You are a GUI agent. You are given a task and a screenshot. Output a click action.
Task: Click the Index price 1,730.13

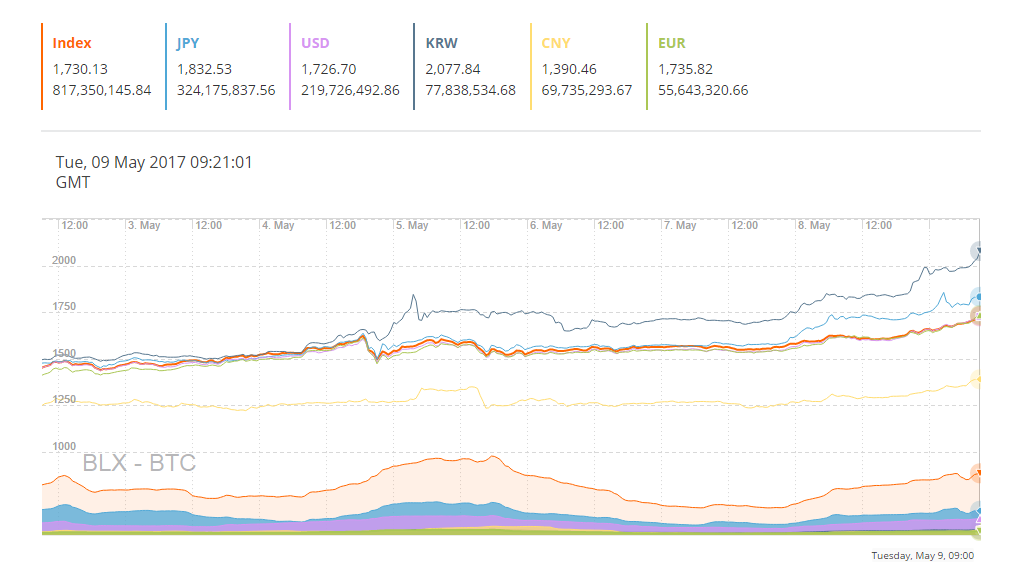[x=80, y=69]
